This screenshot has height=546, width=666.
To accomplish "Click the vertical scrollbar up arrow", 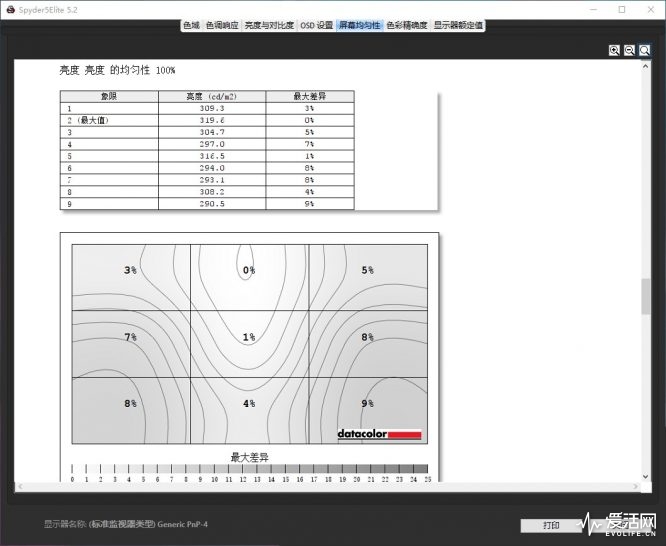I will [646, 66].
